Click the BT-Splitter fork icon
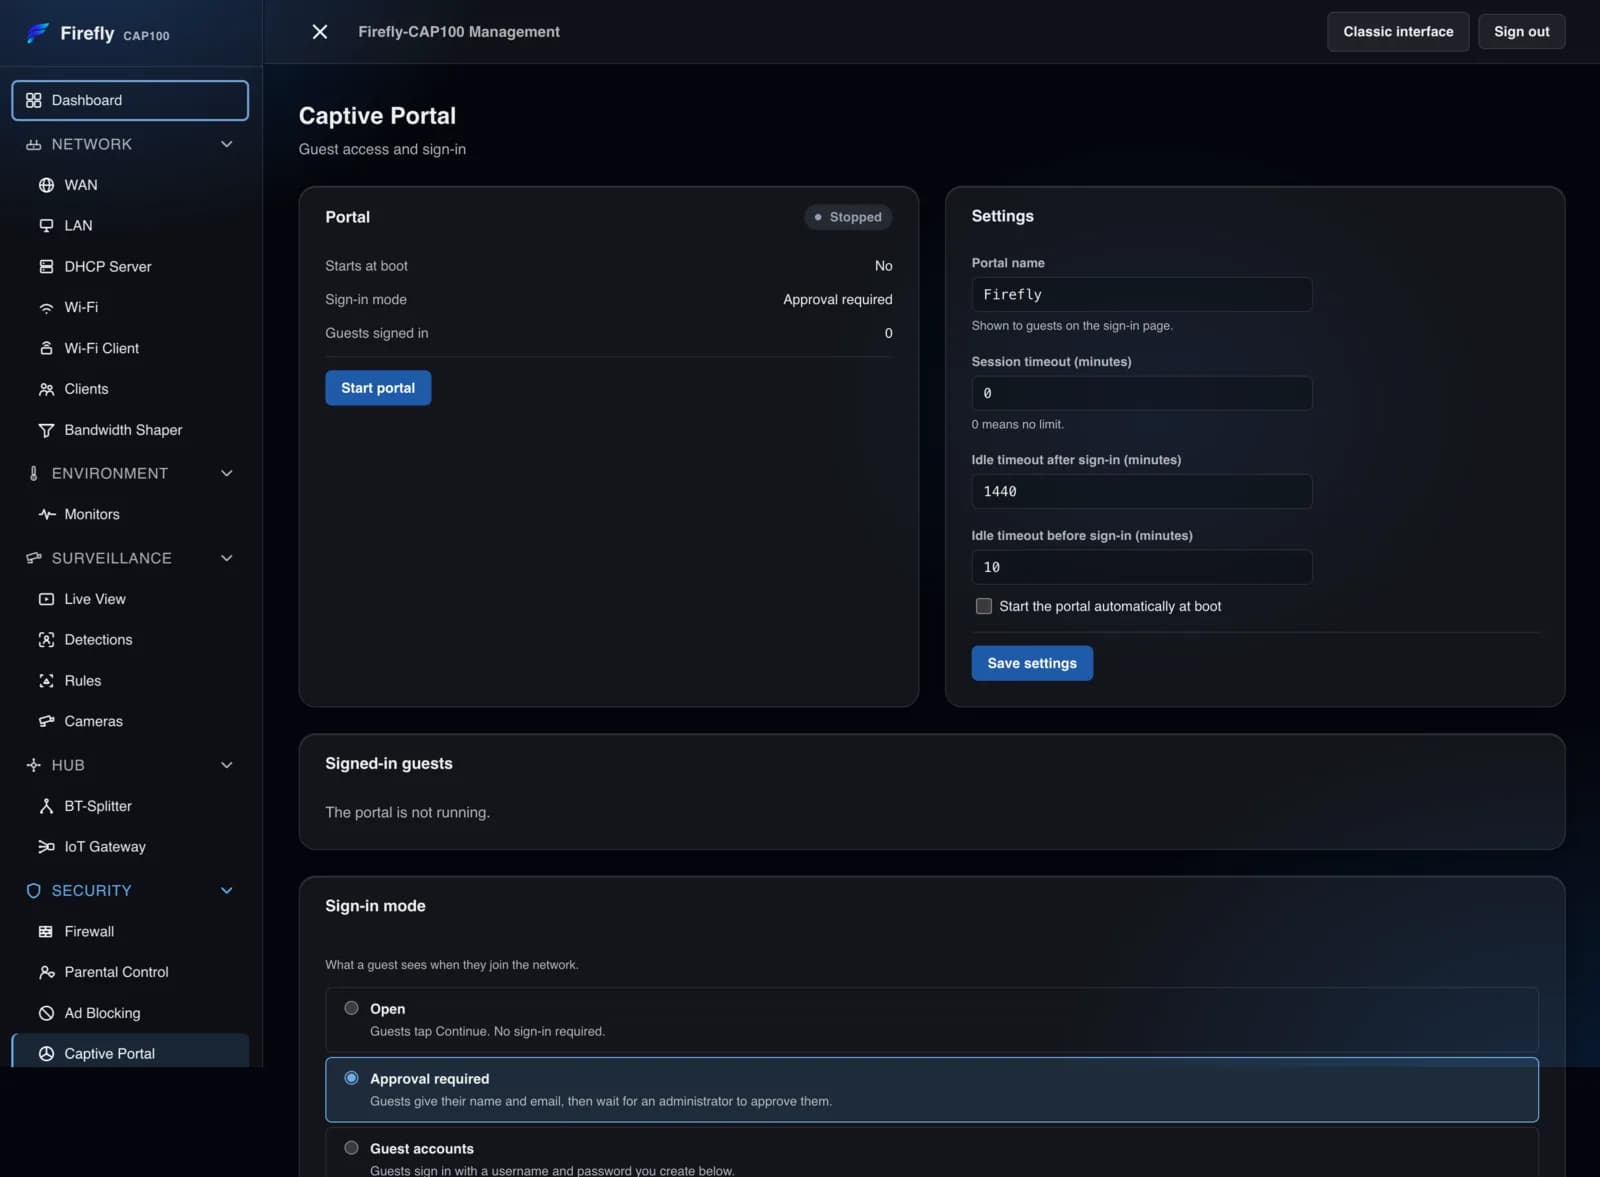 [46, 806]
